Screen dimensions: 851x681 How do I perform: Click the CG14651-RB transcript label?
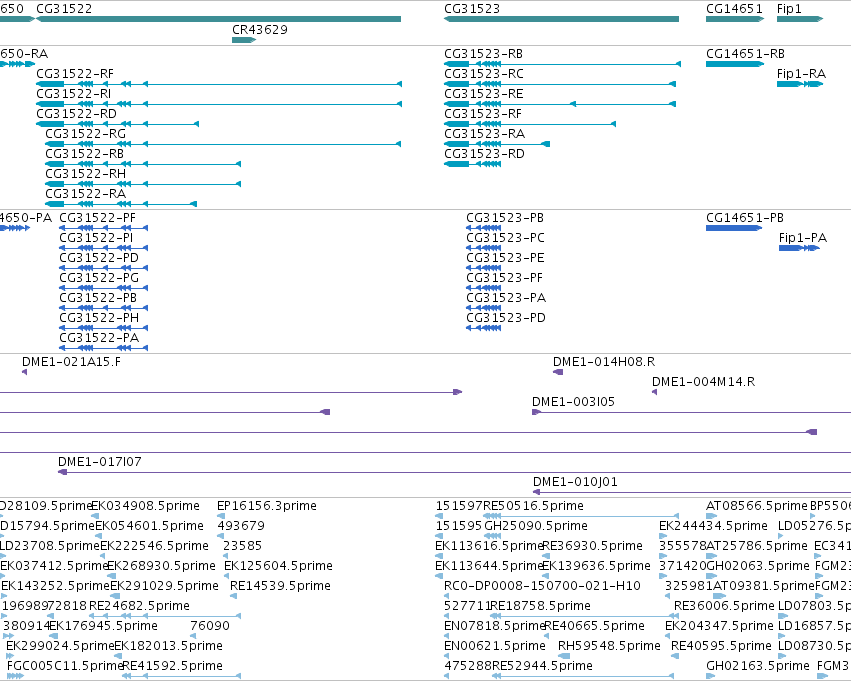[x=745, y=54]
